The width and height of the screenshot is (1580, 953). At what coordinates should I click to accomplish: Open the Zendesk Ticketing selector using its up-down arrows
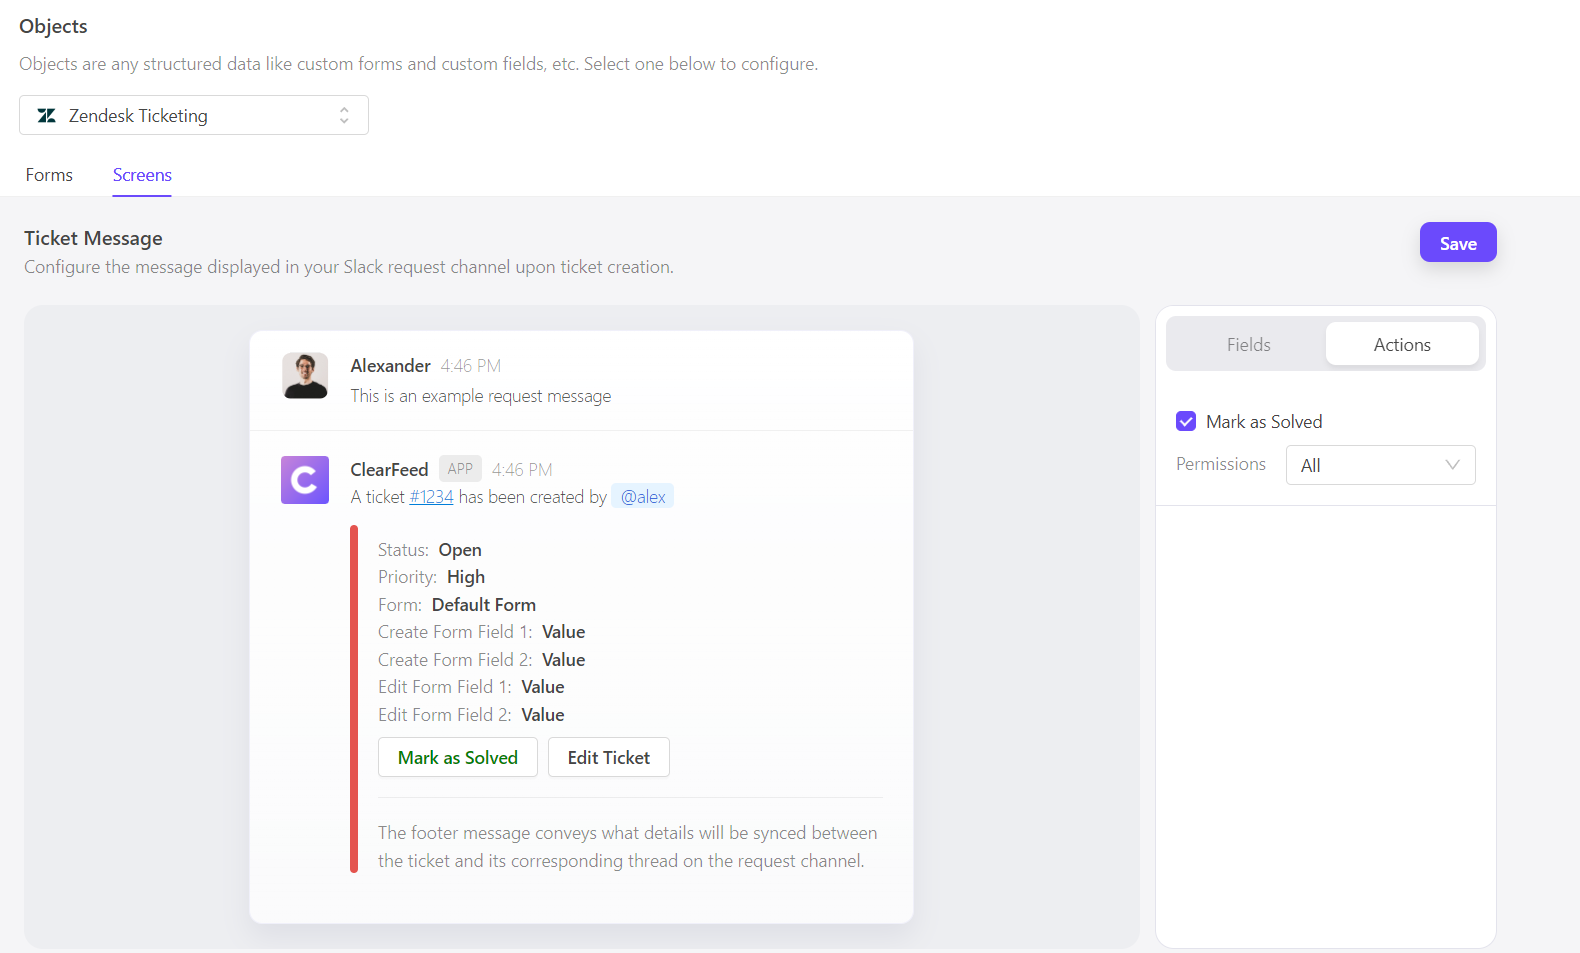click(x=344, y=116)
